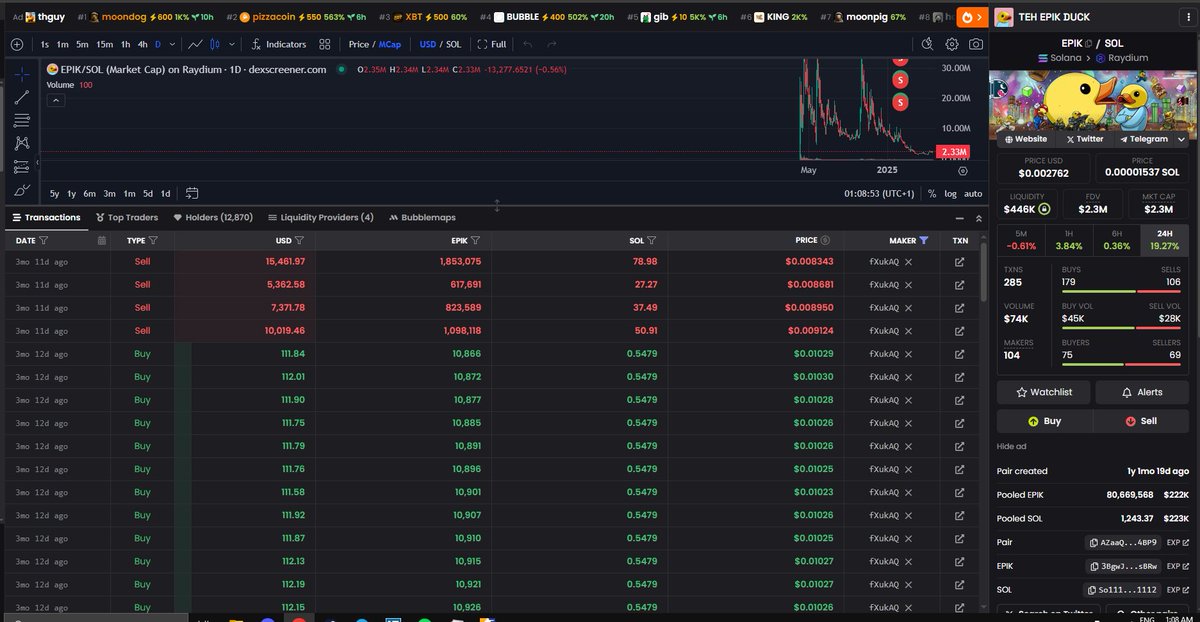Add EPIK to Watchlist

(1043, 392)
